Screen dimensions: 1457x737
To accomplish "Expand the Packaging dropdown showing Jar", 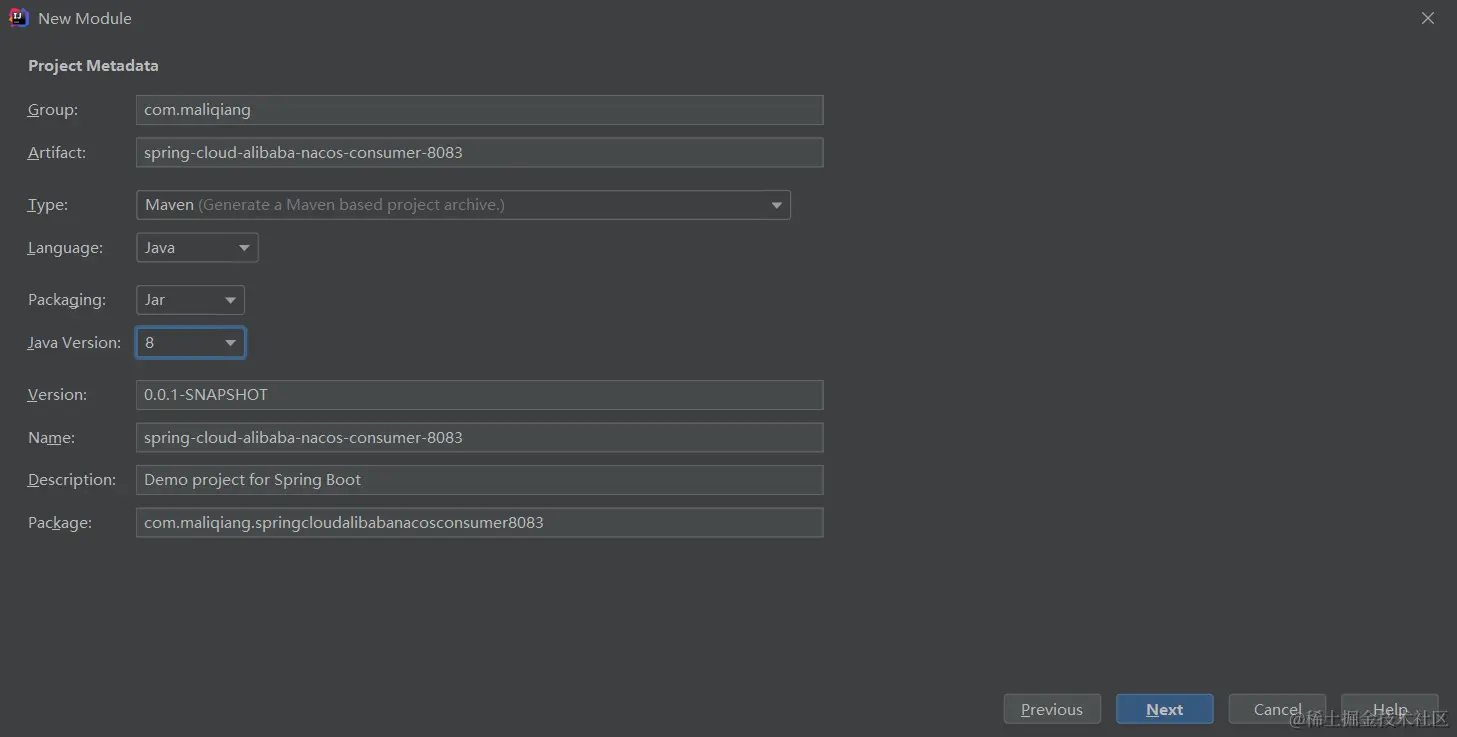I will click(190, 300).
